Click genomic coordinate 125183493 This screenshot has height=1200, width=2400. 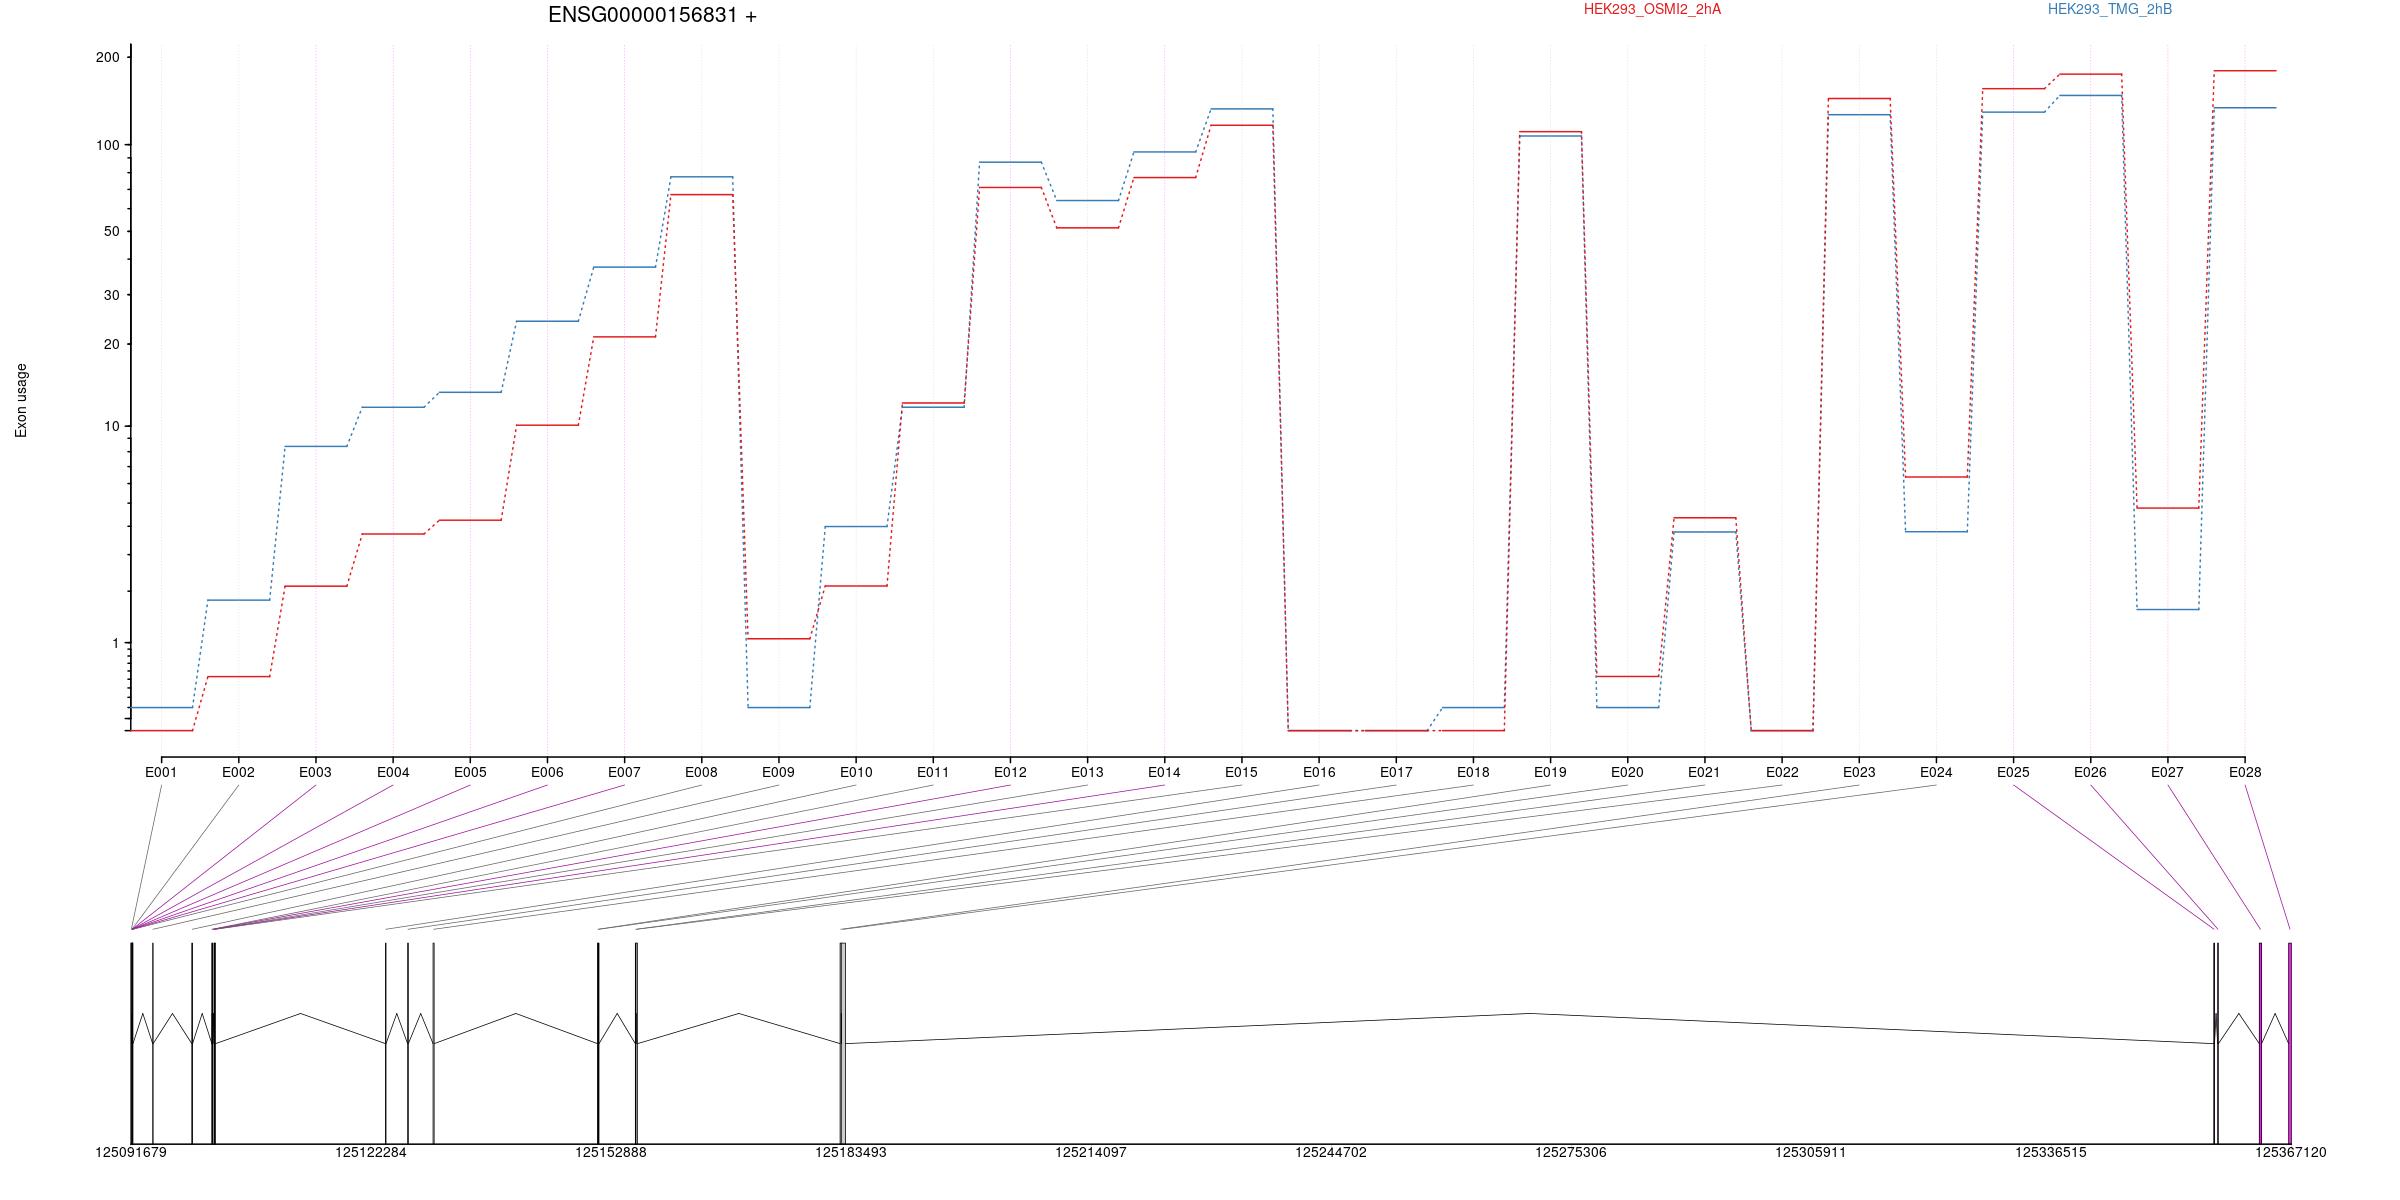pos(851,1152)
